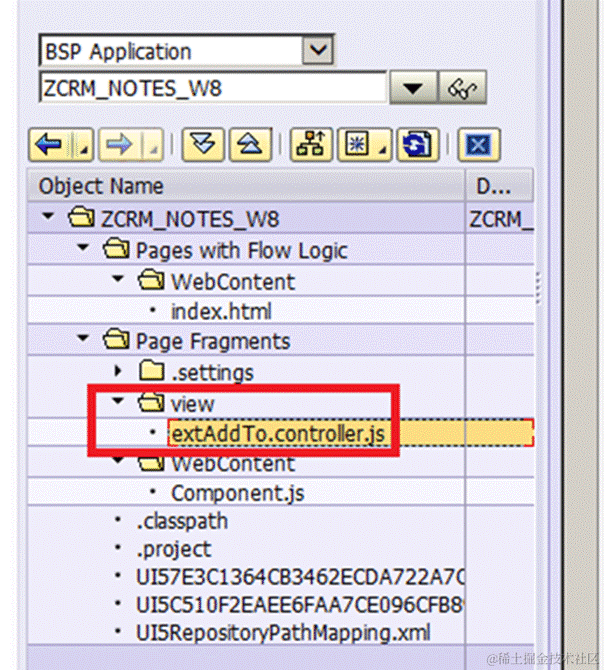Select the ZCRM_NOTES_W8 root folder icon
Viewport: 604px width, 670px height.
[x=81, y=217]
